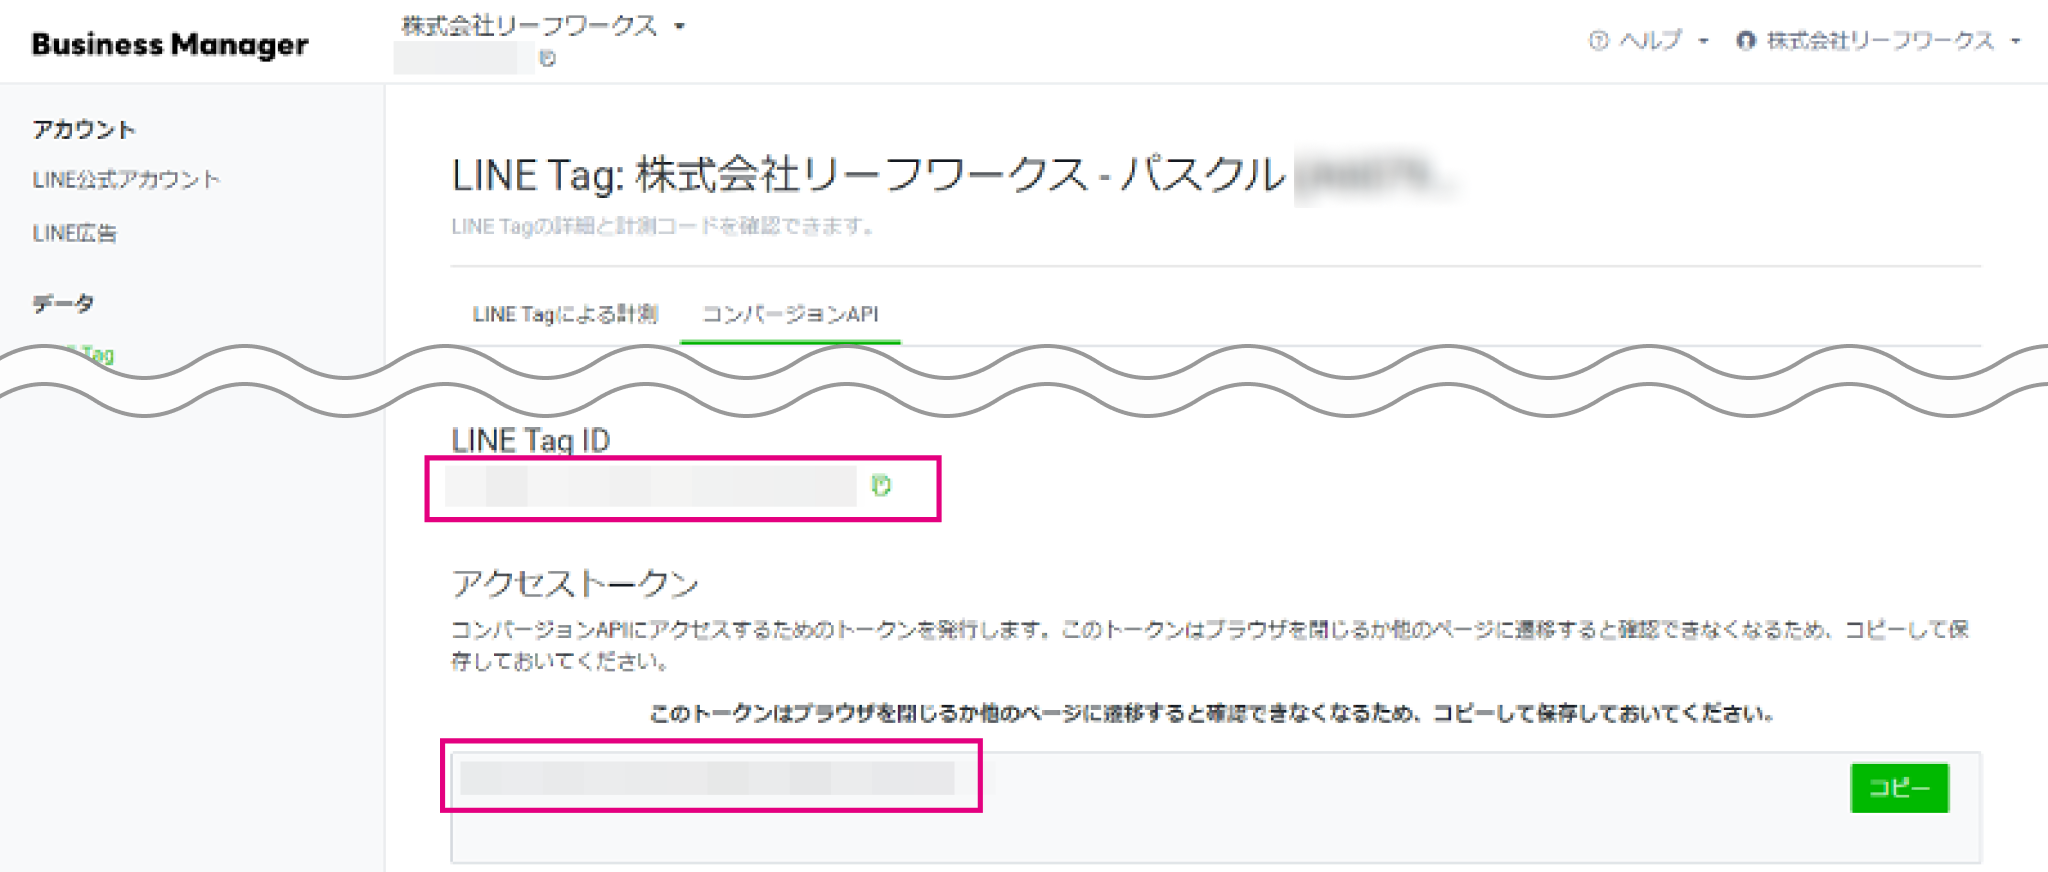The image size is (2048, 872).
Task: Click the アクセストークン heading
Action: click(575, 583)
